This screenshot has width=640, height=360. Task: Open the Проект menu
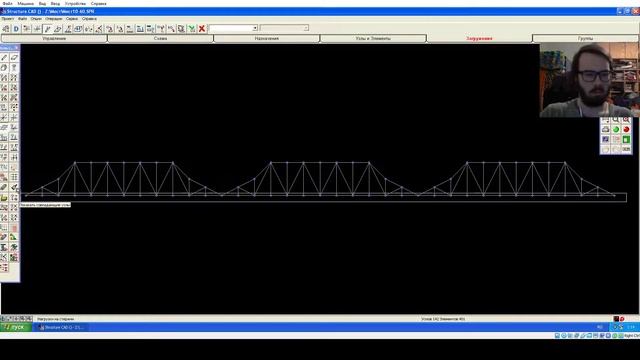[x=7, y=19]
